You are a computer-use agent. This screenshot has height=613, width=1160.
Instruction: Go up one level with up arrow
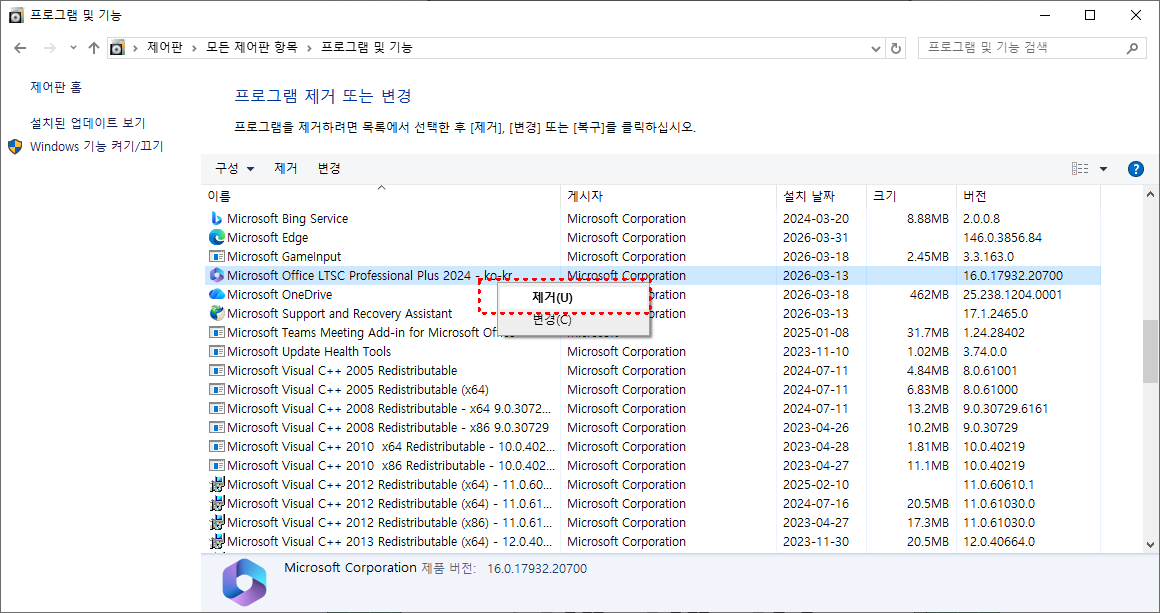point(93,48)
